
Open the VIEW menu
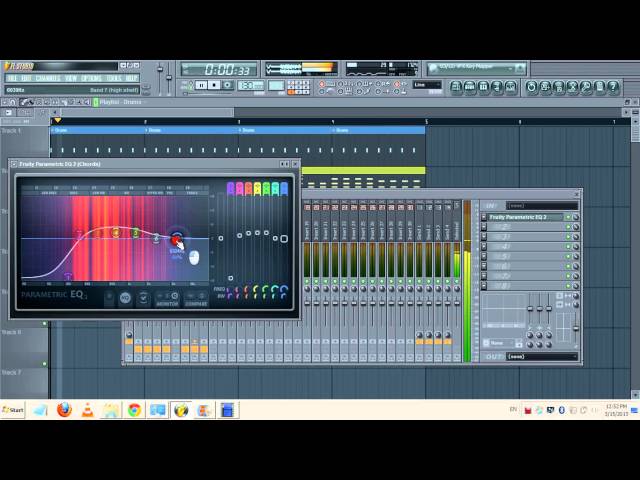click(71, 78)
